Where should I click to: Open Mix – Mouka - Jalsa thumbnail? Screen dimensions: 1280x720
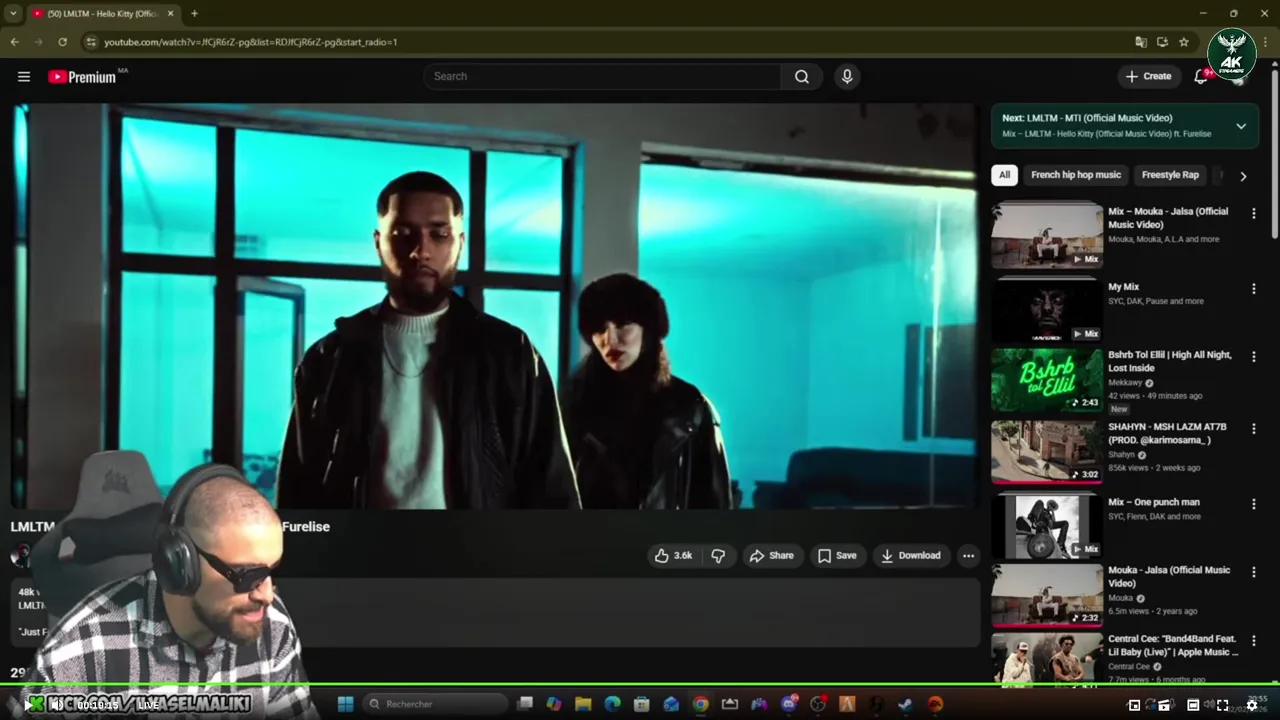pos(1047,235)
